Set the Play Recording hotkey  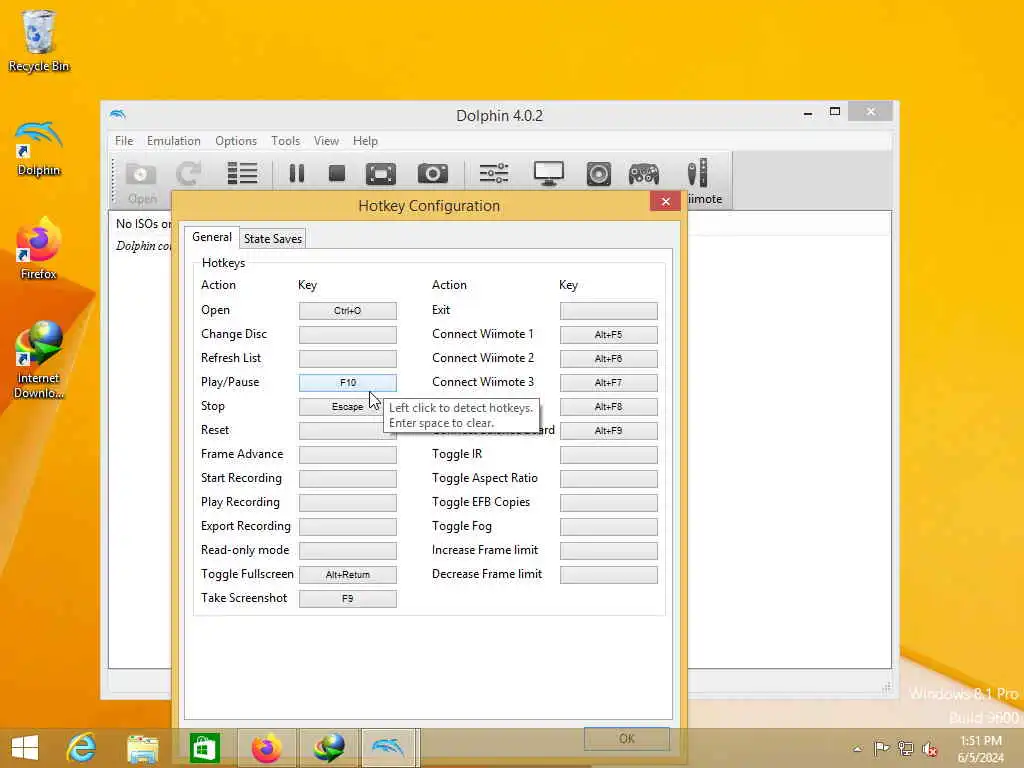(347, 503)
